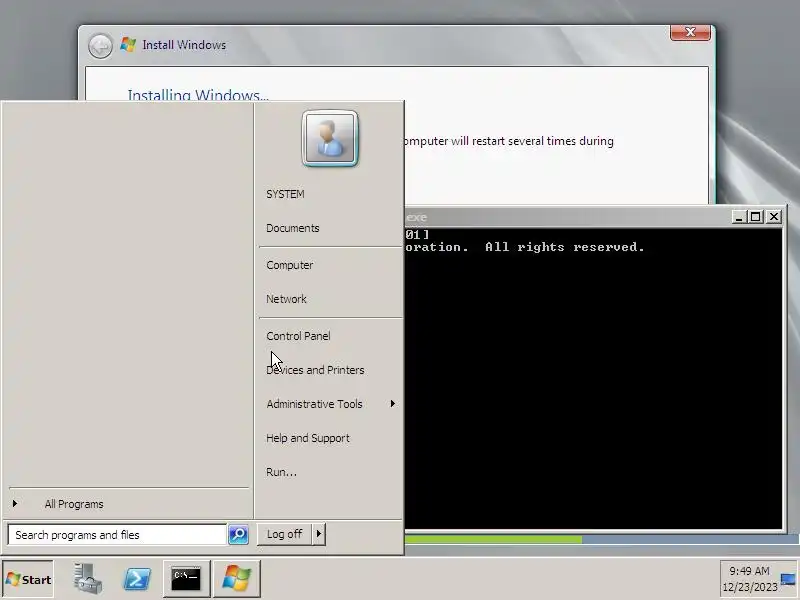Click the Log off button
The width and height of the screenshot is (800, 600).
pyautogui.click(x=284, y=534)
